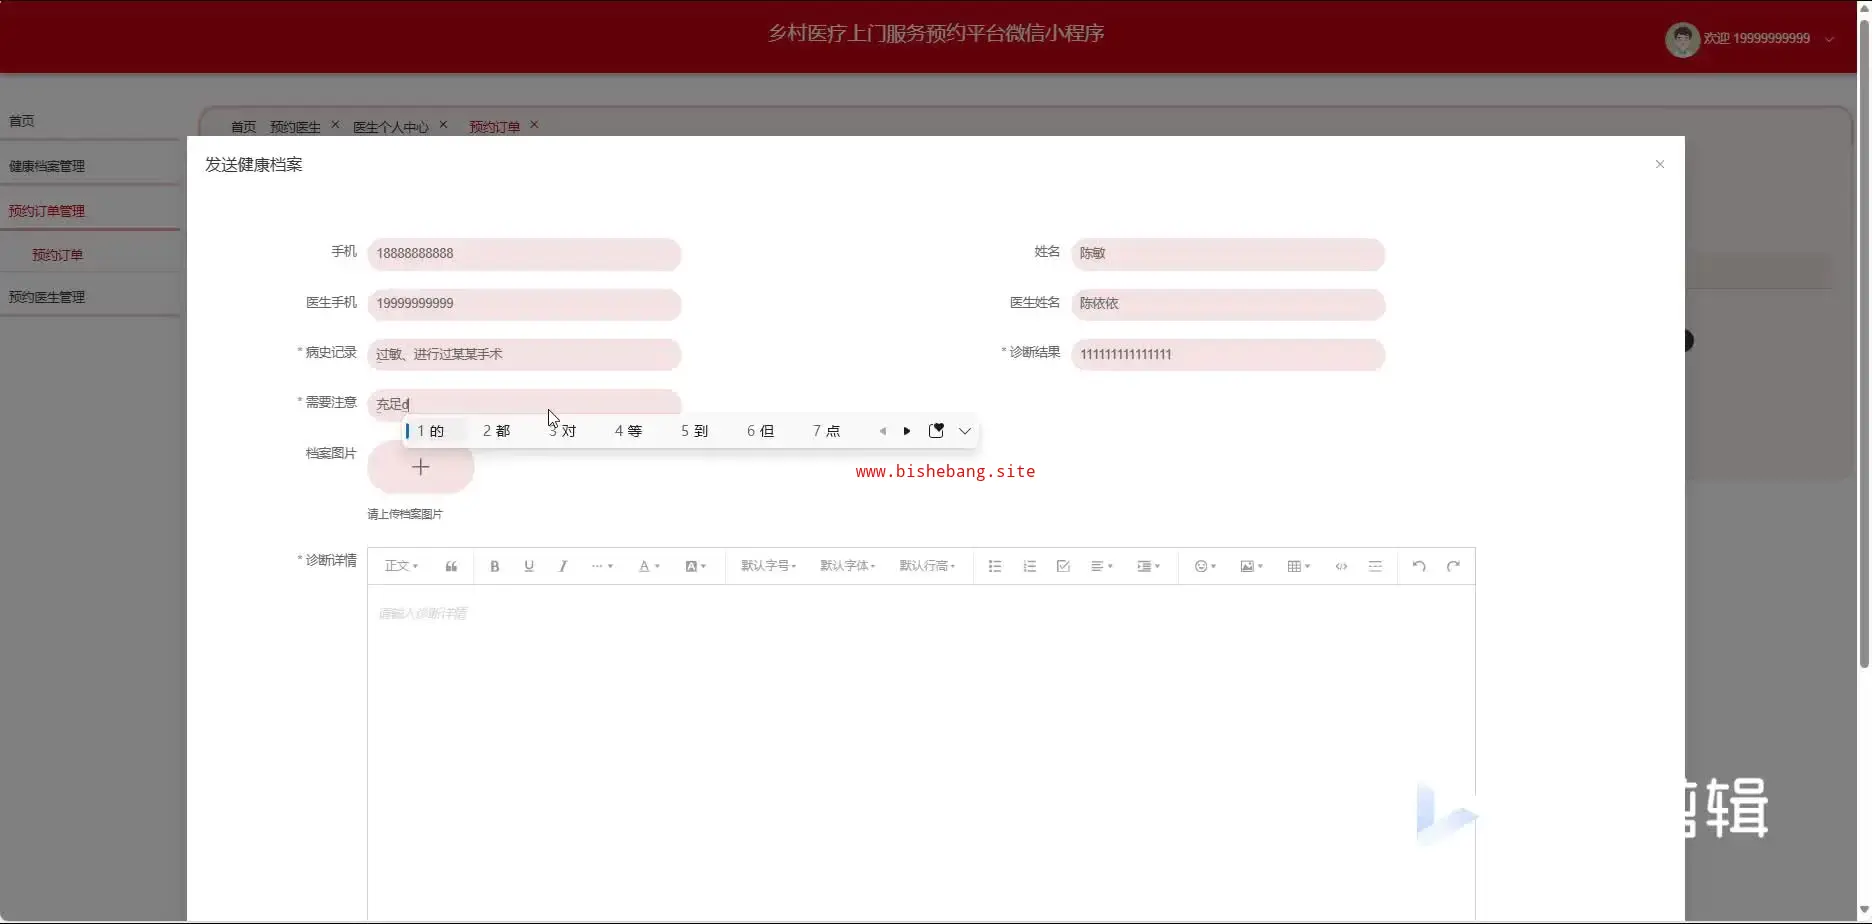
Task: Switch to the 预约医生 tab
Action: point(295,127)
